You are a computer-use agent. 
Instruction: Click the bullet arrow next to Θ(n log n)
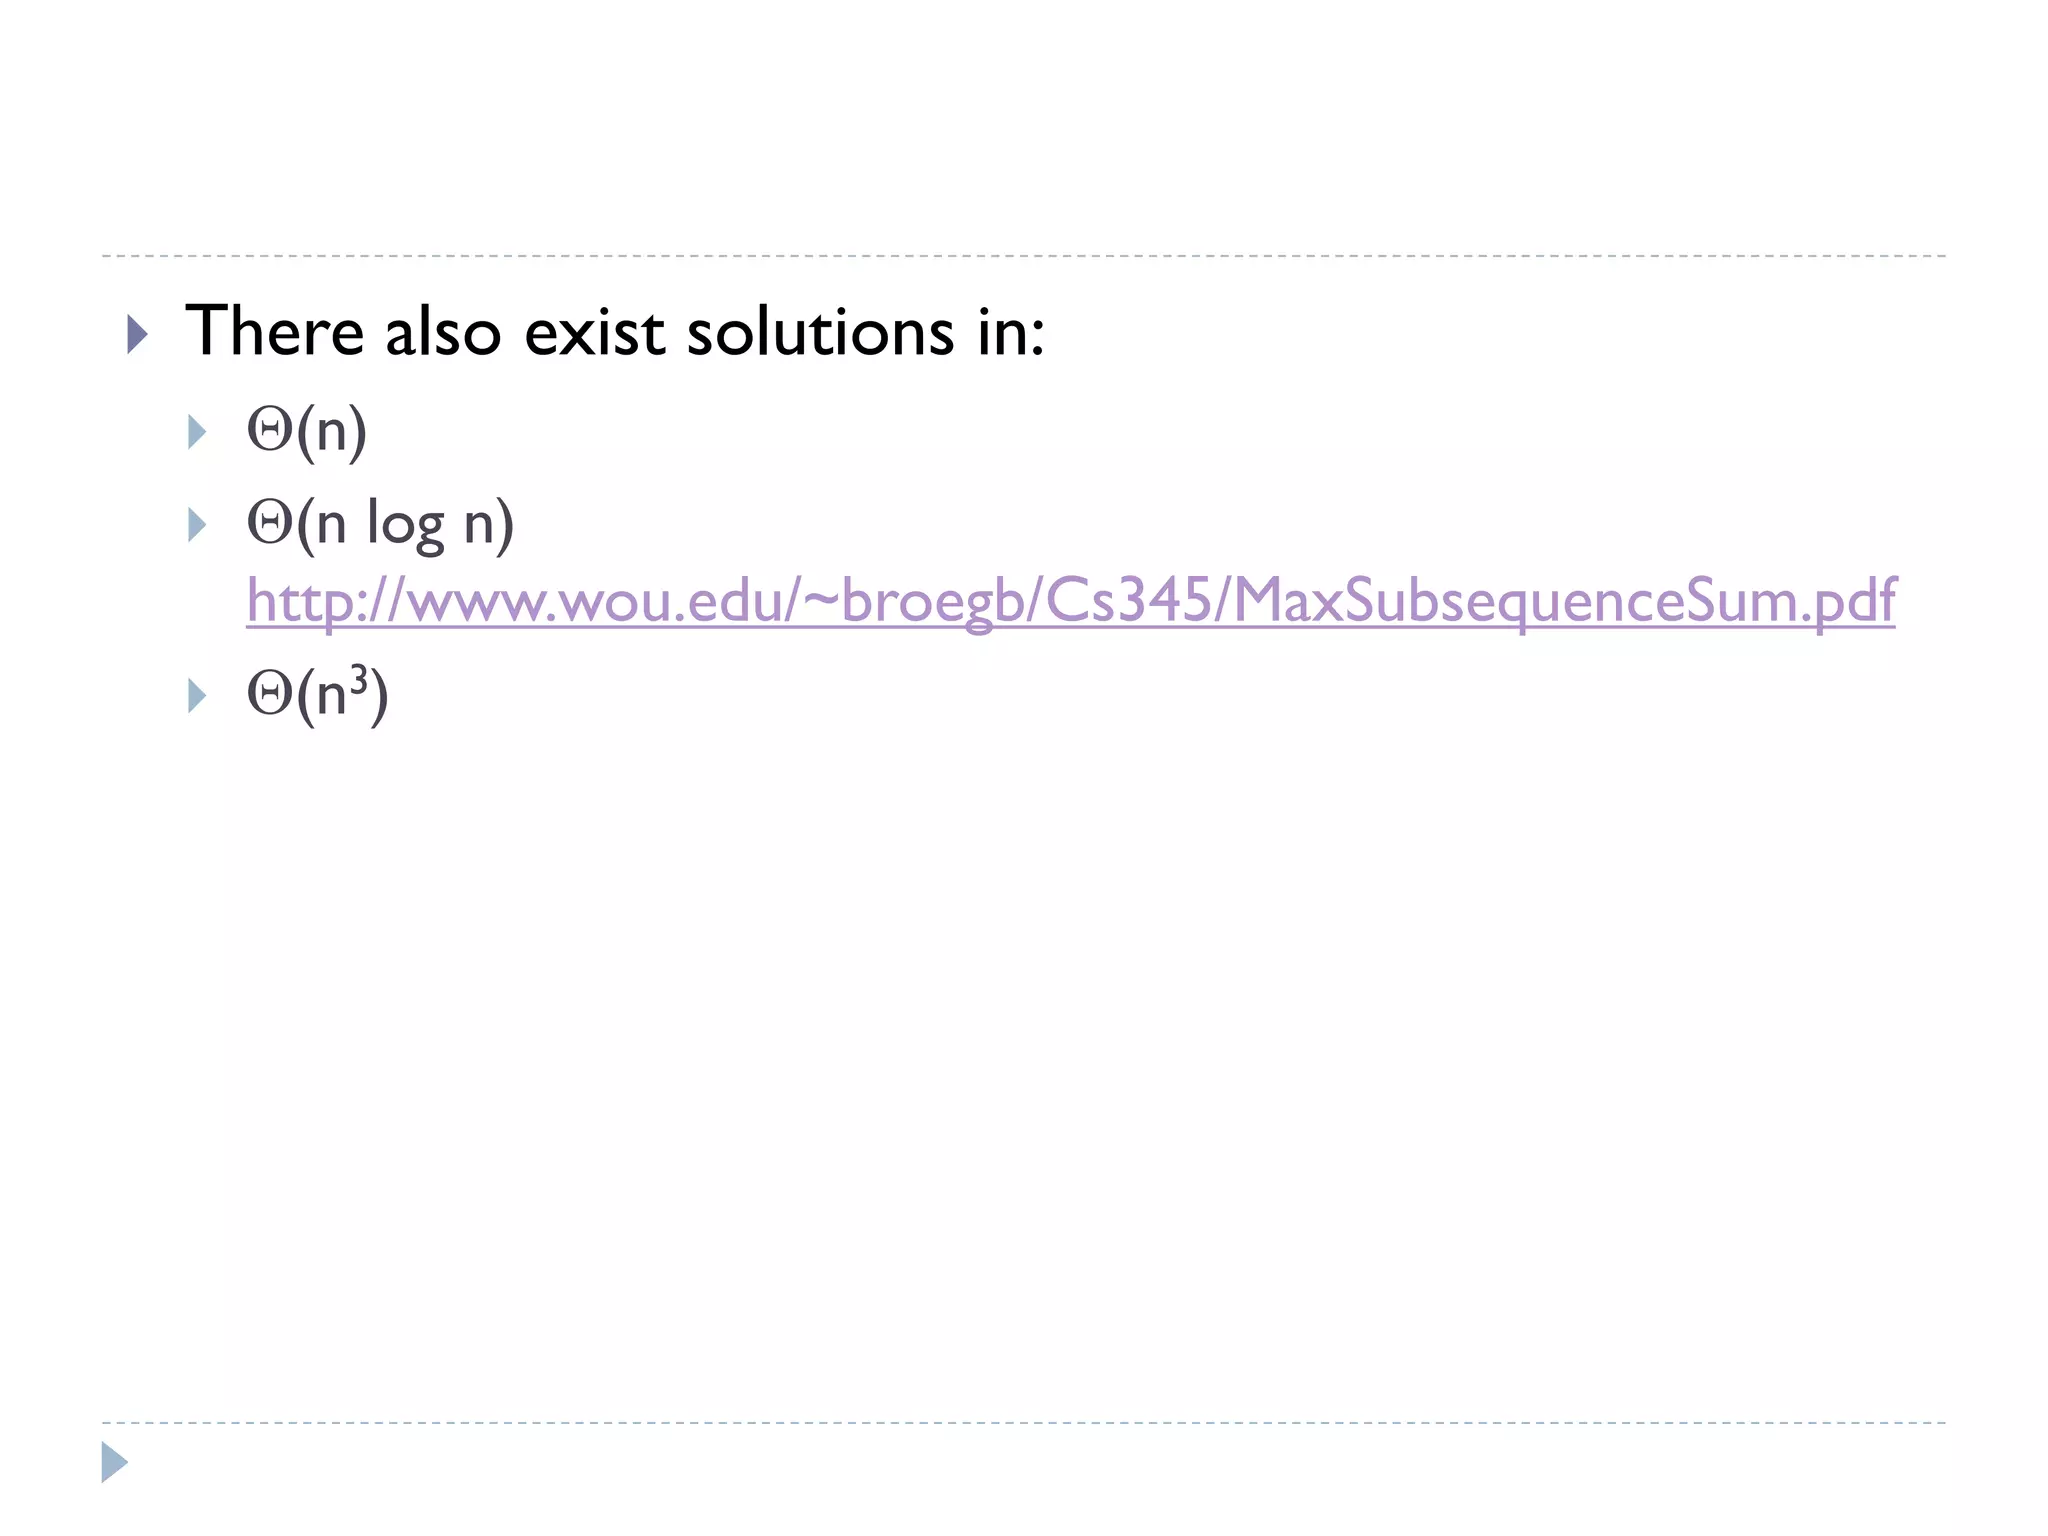pos(197,525)
